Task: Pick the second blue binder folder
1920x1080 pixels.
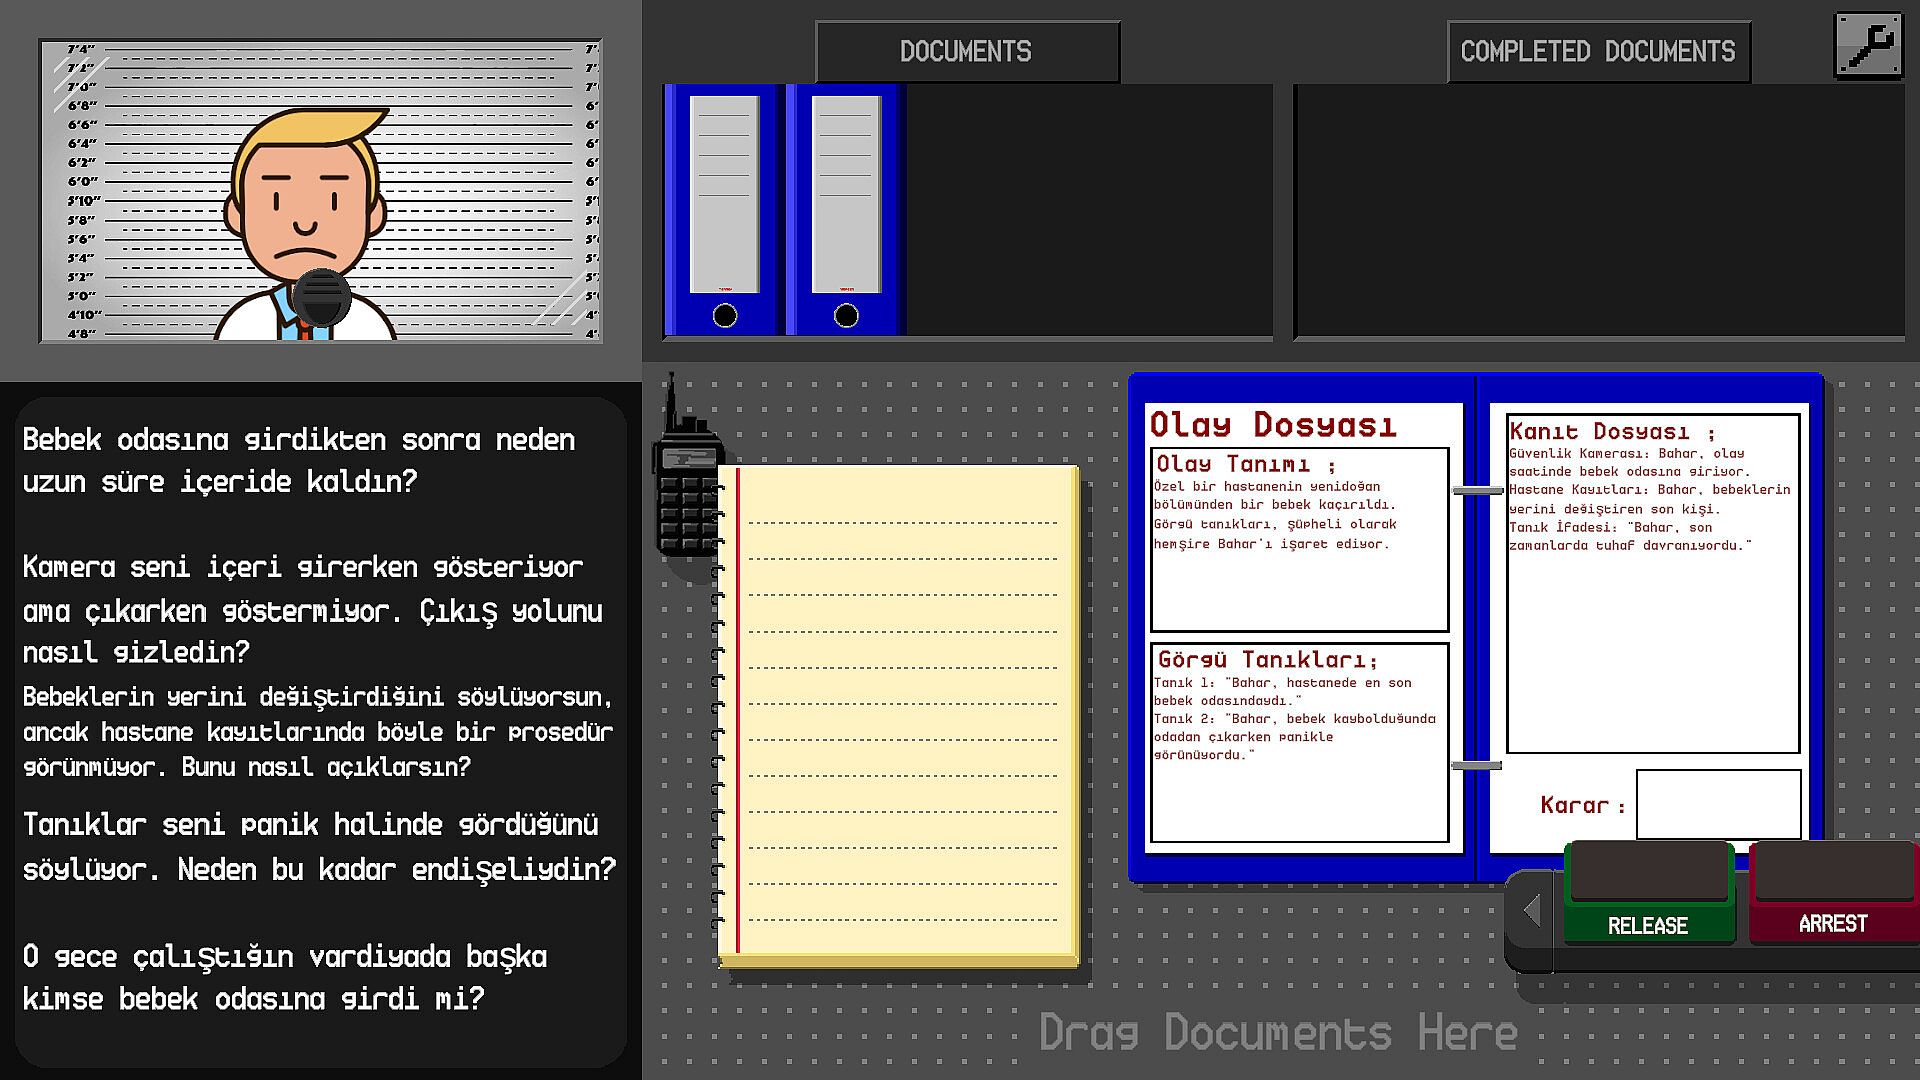Action: pyautogui.click(x=845, y=210)
